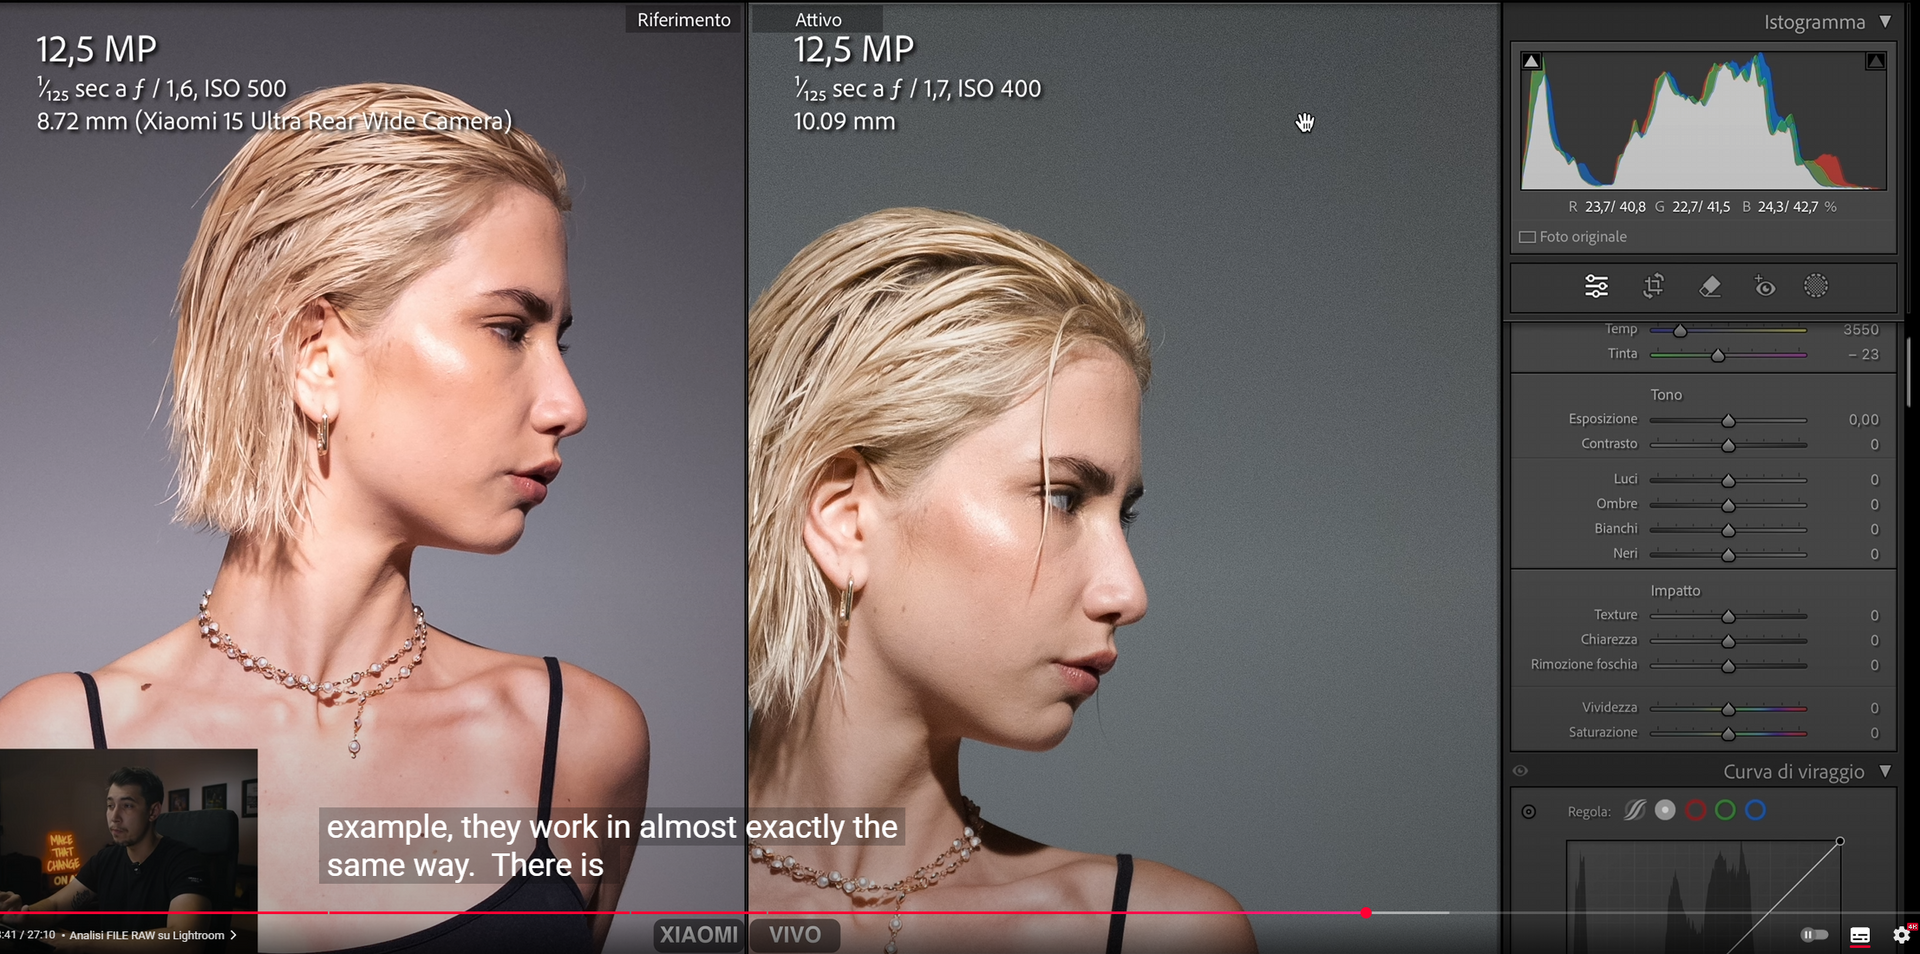This screenshot has height=954, width=1920.
Task: Open the chapter list next to the video chapter title
Action: pyautogui.click(x=233, y=935)
